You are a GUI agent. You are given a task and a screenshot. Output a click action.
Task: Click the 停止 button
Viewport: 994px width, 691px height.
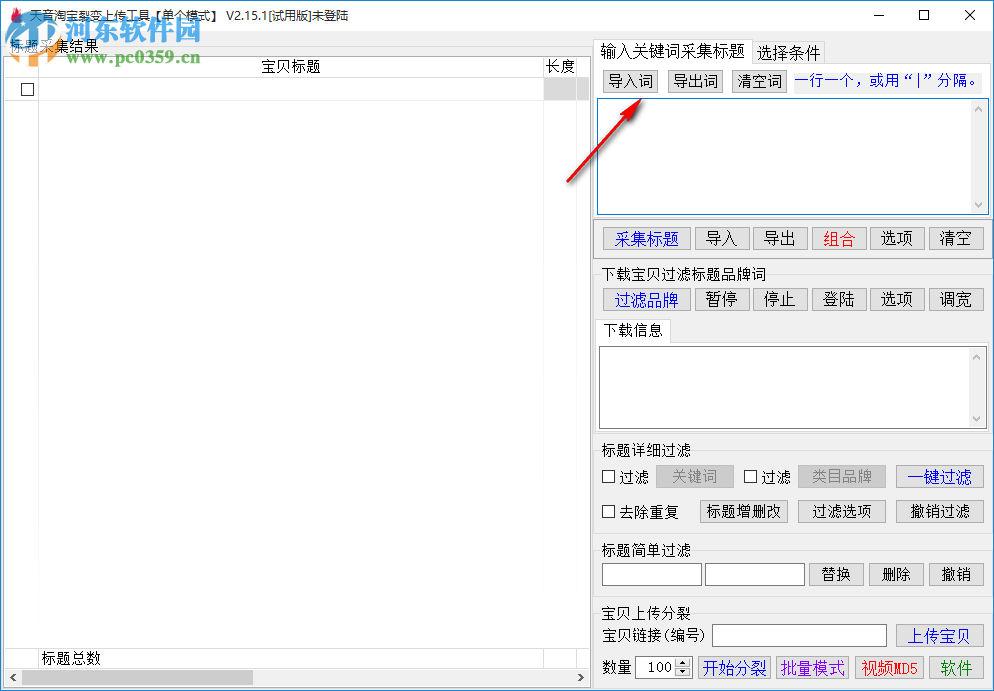[780, 299]
